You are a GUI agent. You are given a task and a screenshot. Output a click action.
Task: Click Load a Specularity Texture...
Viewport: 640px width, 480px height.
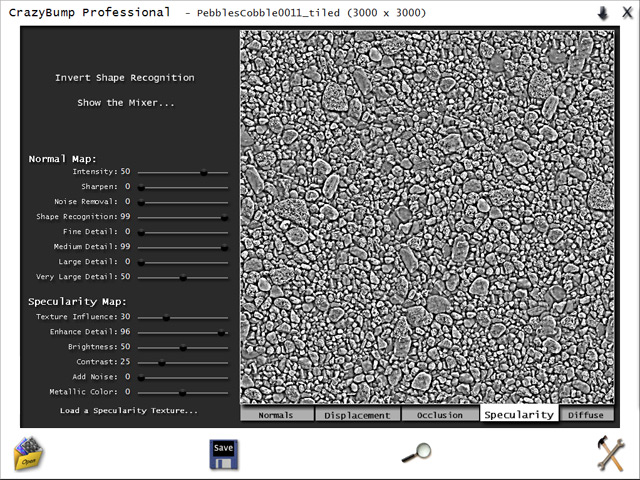(128, 411)
